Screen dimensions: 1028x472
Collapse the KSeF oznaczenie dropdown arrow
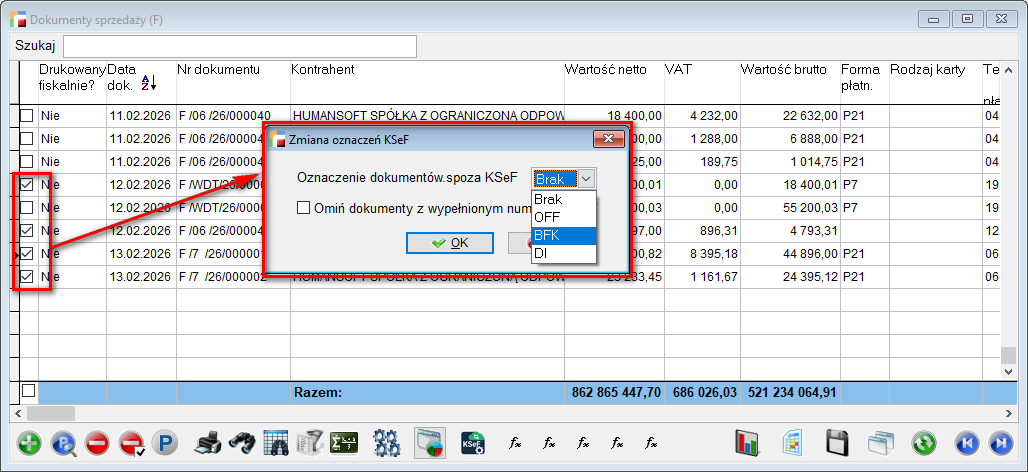coord(587,178)
